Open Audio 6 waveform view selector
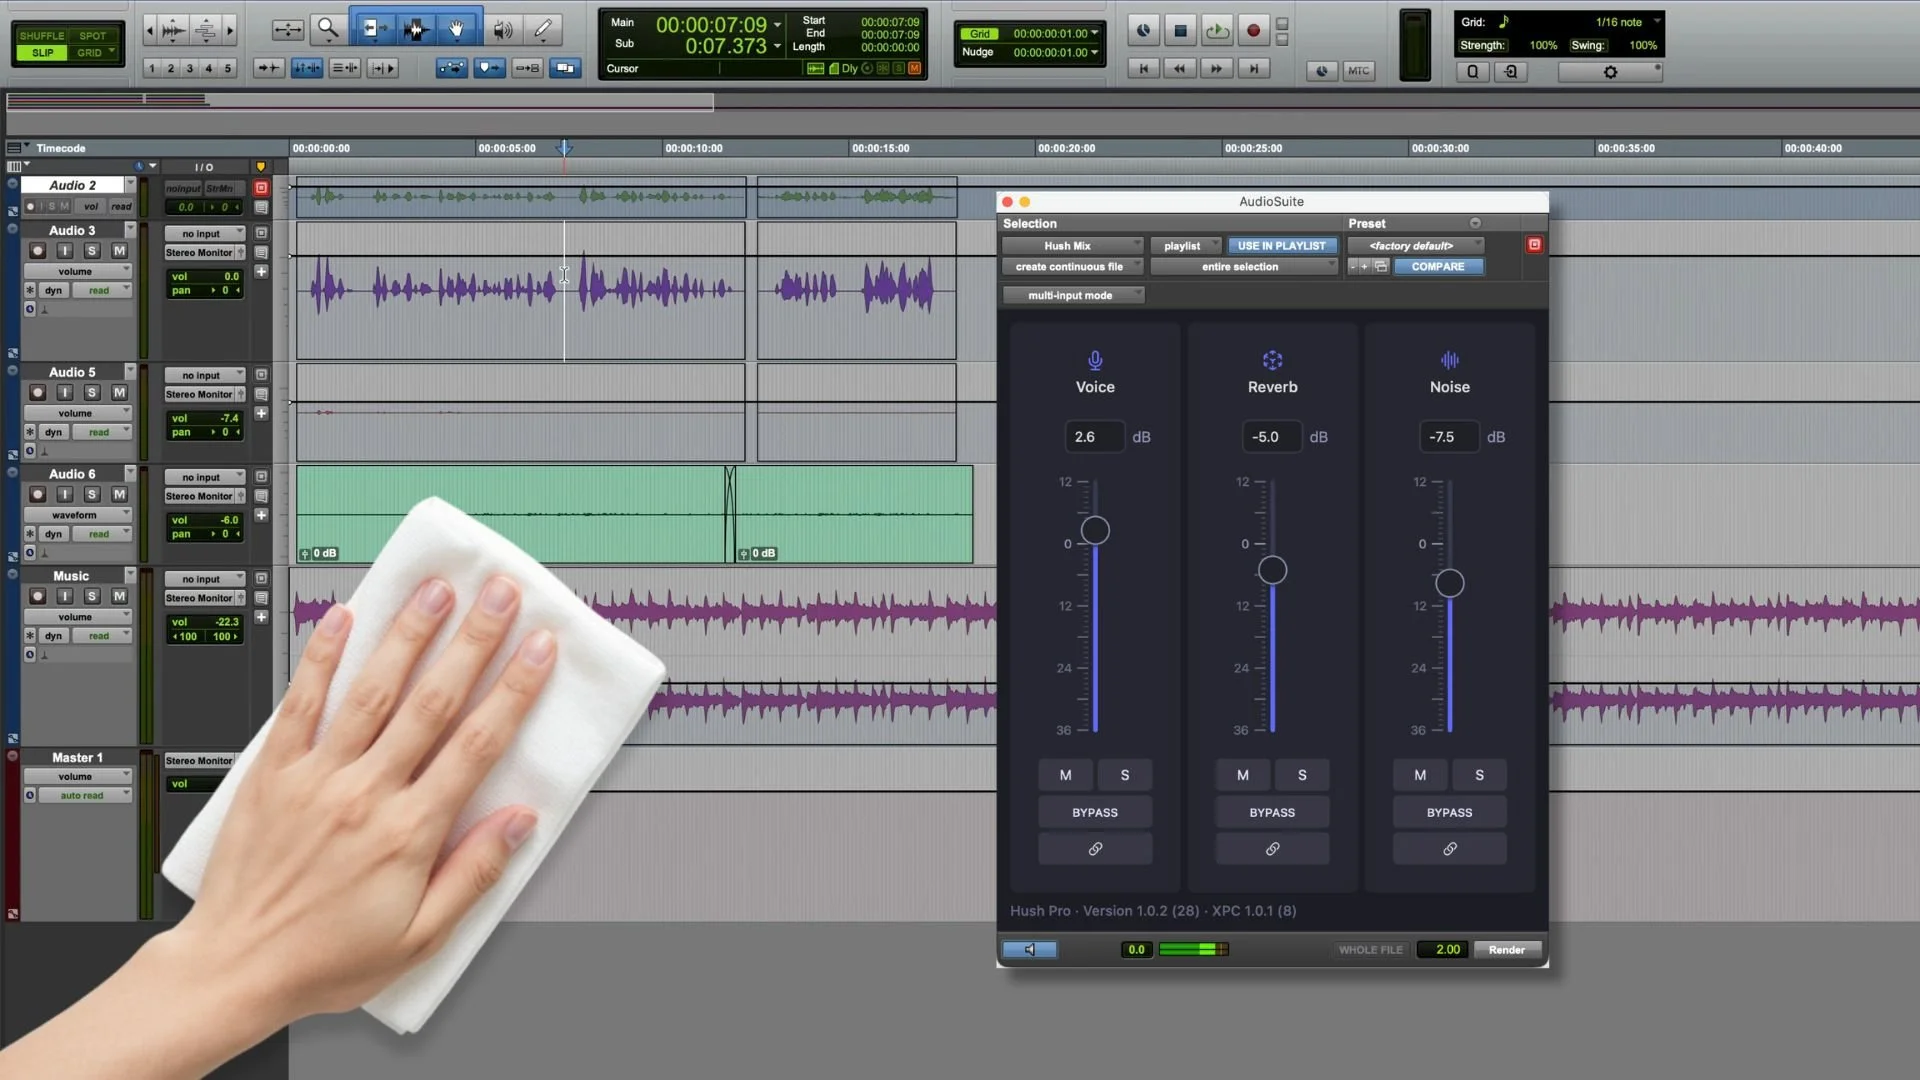The image size is (1920, 1080). [78, 515]
